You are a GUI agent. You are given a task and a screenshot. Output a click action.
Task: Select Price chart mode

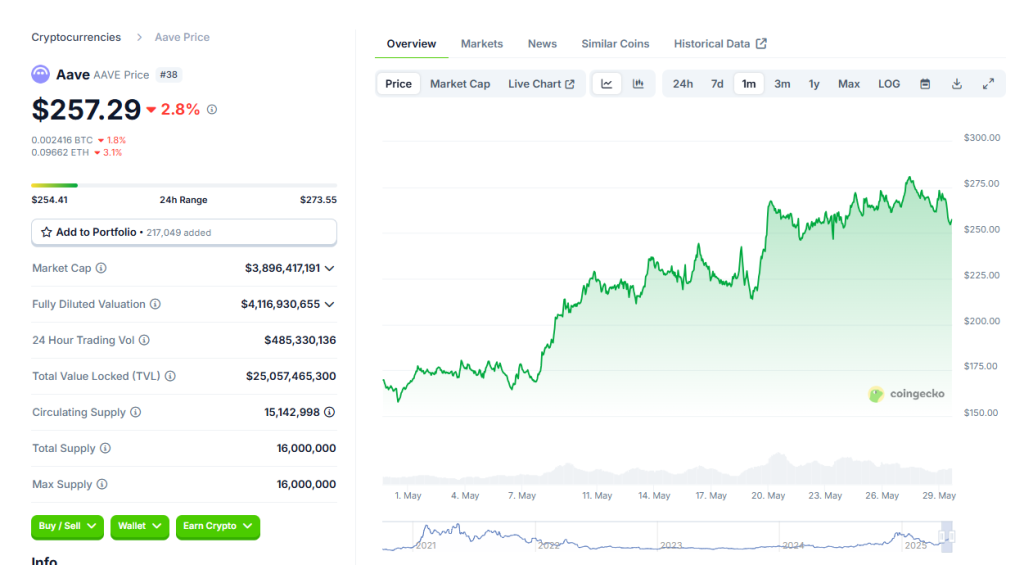pos(398,84)
